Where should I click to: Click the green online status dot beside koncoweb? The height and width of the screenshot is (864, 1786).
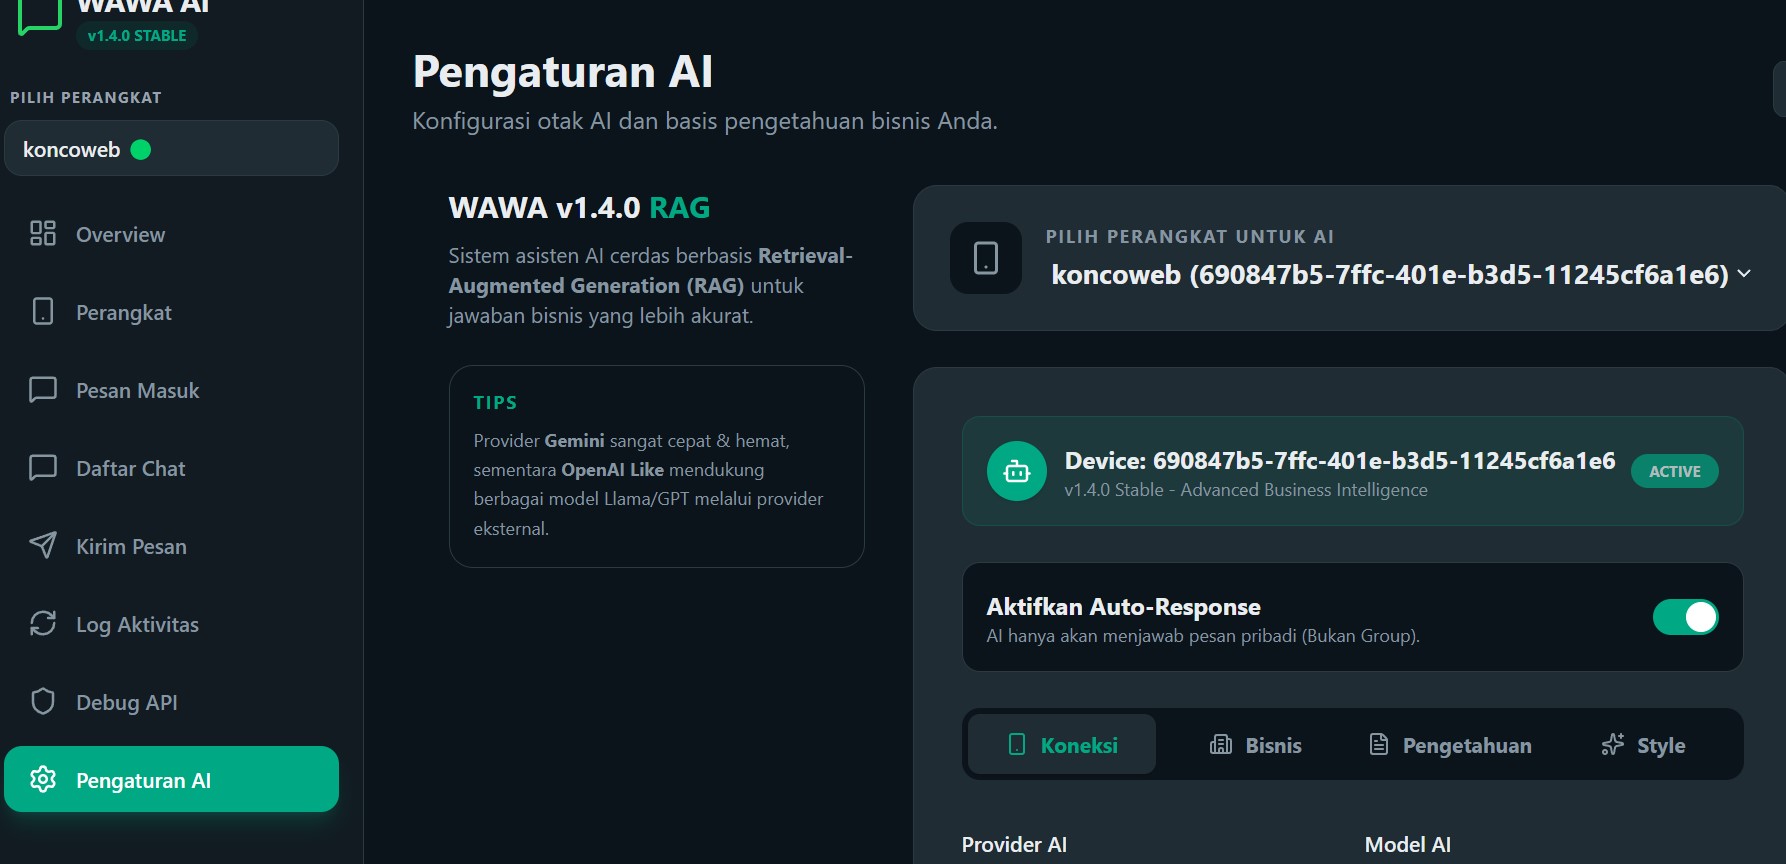click(141, 149)
